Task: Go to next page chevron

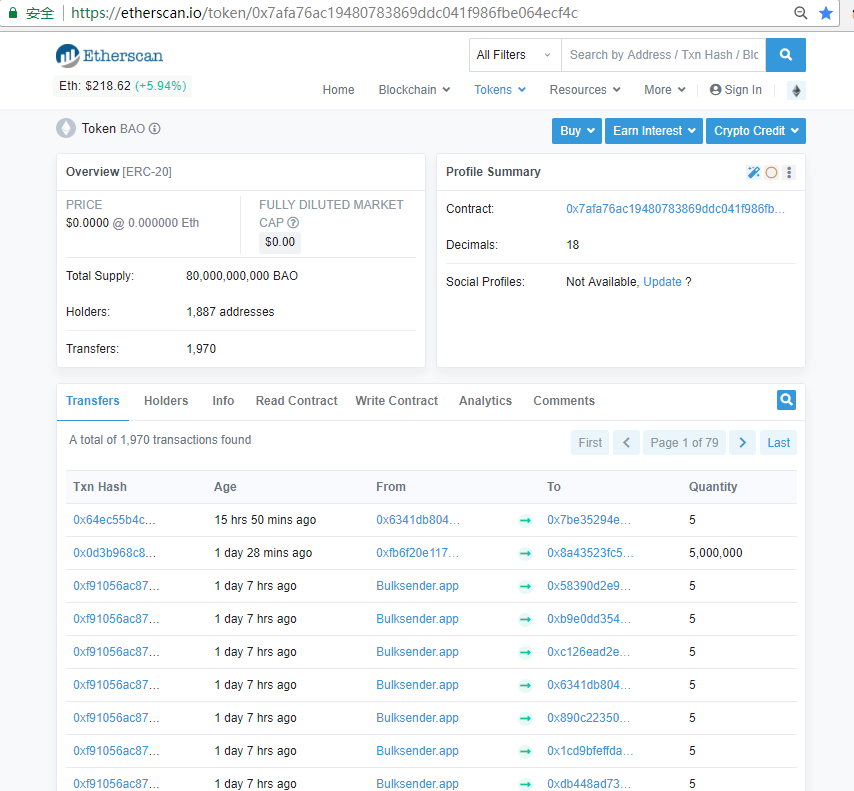Action: (x=742, y=442)
